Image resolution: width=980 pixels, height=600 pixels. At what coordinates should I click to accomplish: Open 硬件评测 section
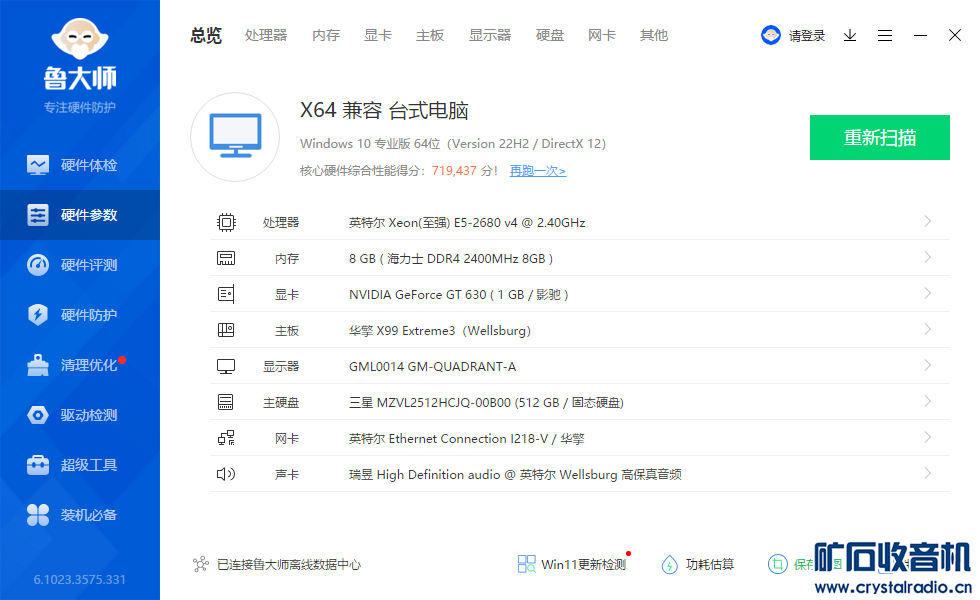coord(80,265)
